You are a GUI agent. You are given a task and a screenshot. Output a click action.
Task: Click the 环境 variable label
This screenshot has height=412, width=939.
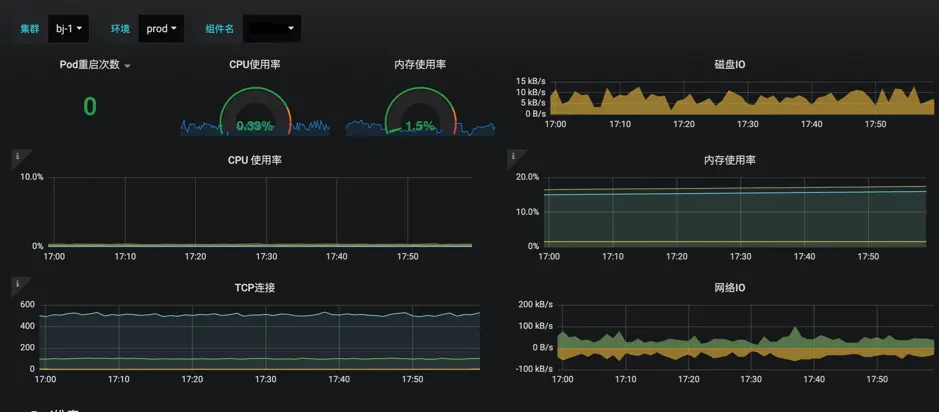coord(120,29)
